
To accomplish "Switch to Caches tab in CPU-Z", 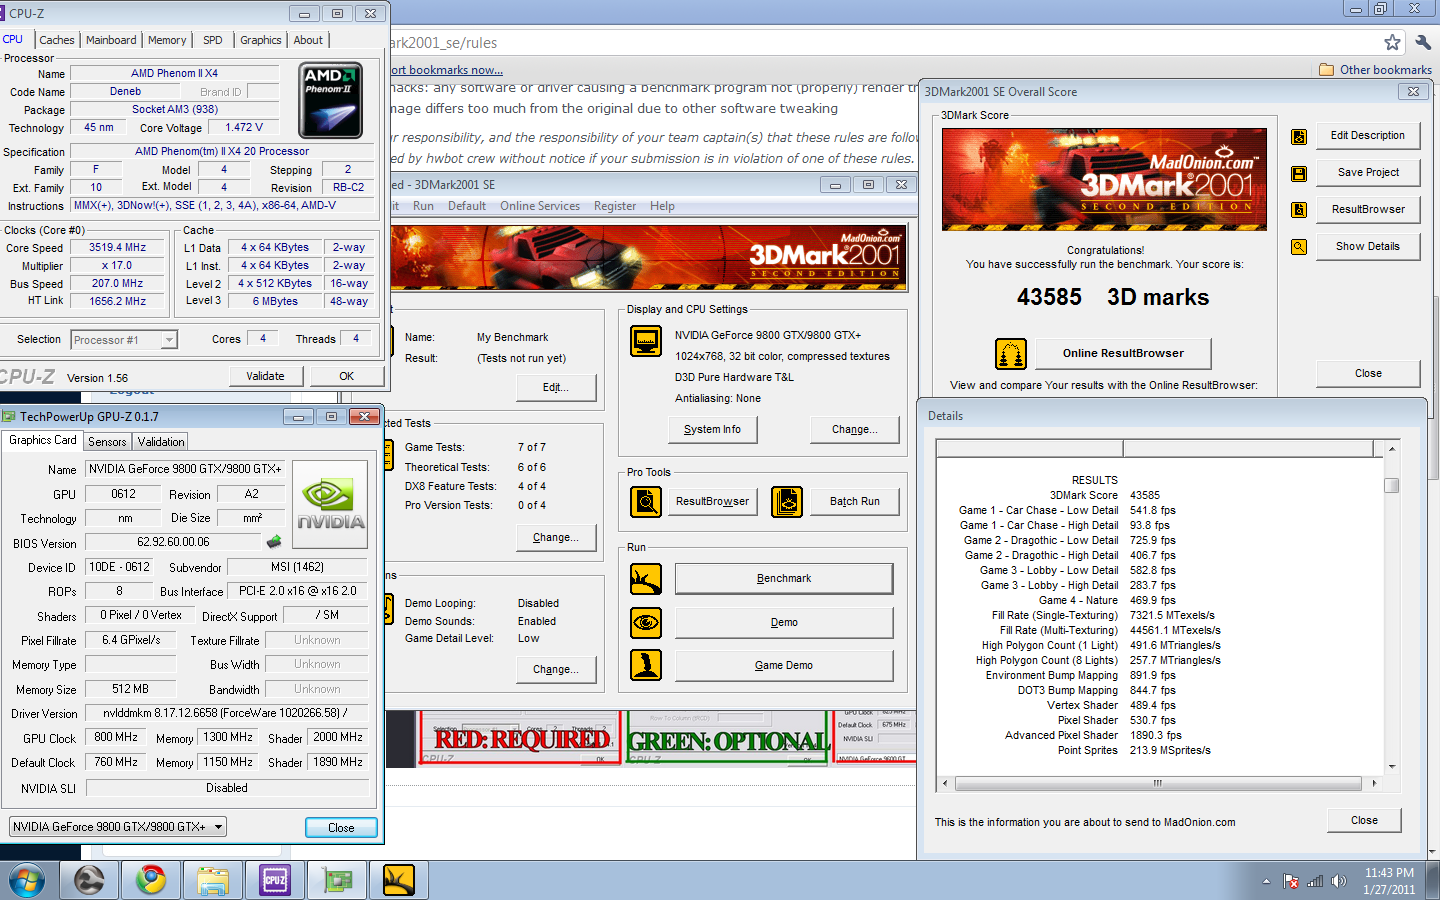I will click(x=57, y=40).
